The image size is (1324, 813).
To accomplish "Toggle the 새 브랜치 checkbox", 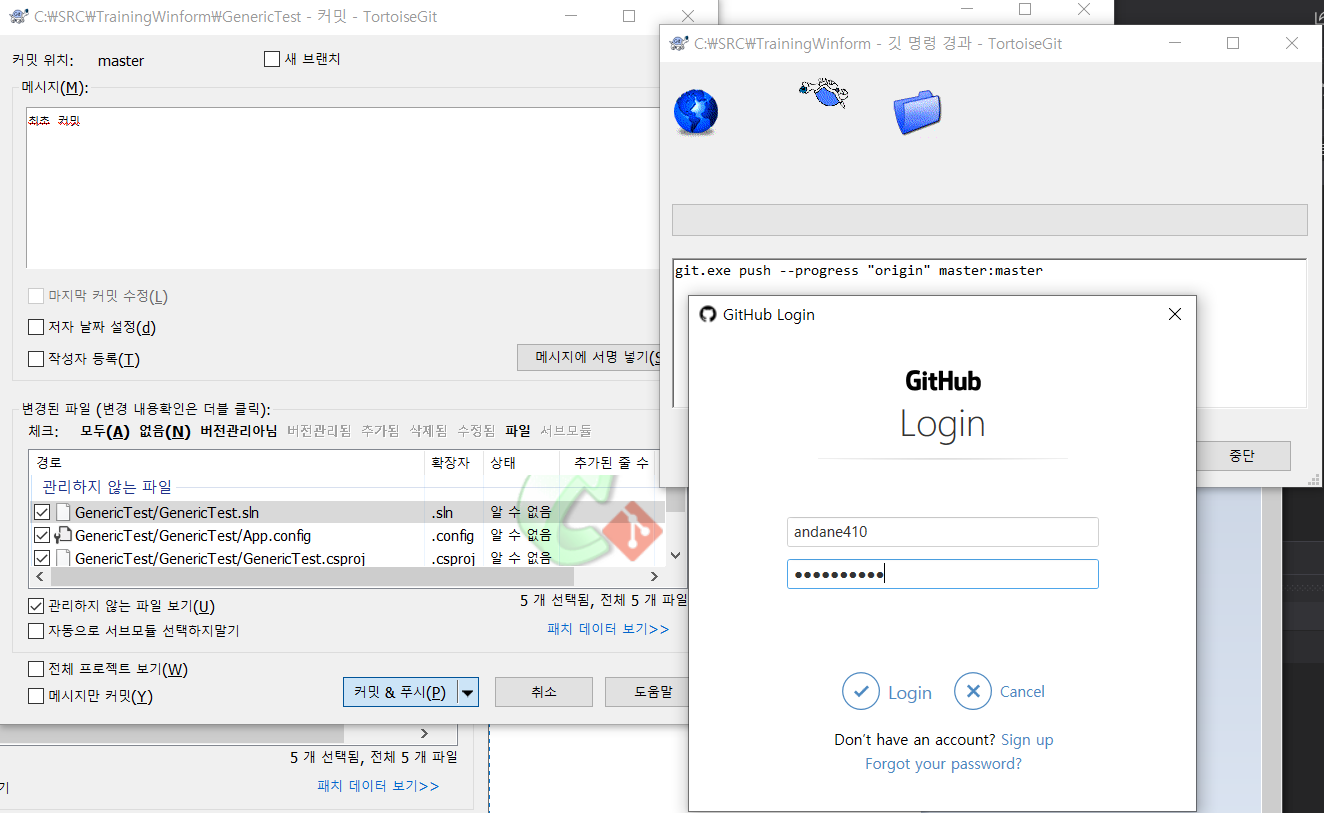I will tap(272, 59).
